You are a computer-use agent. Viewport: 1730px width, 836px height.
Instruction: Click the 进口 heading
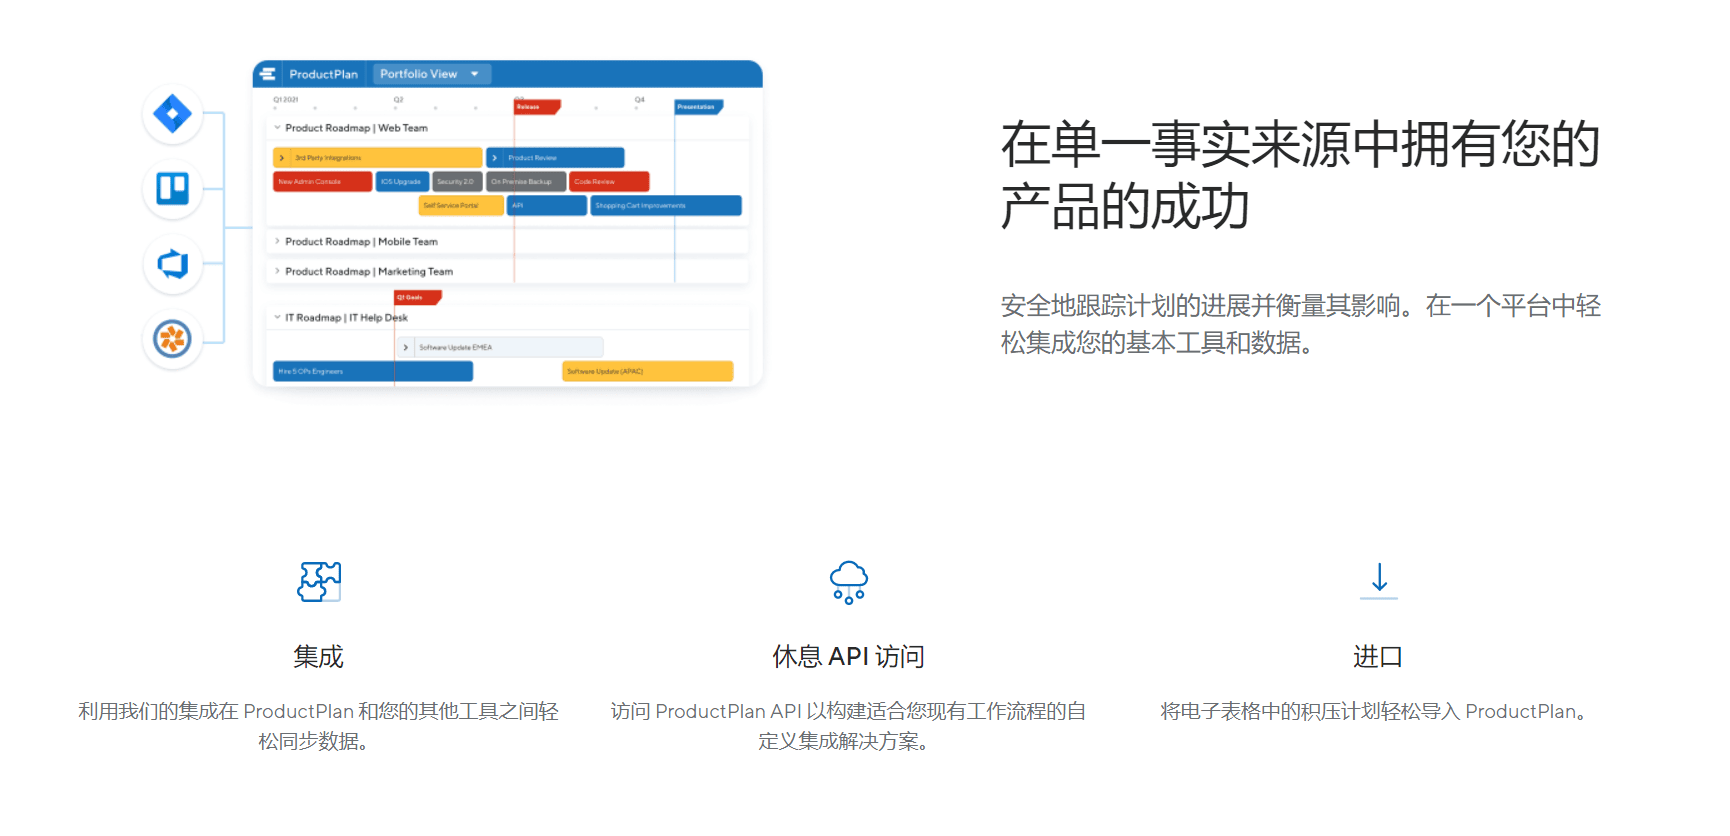click(1378, 657)
